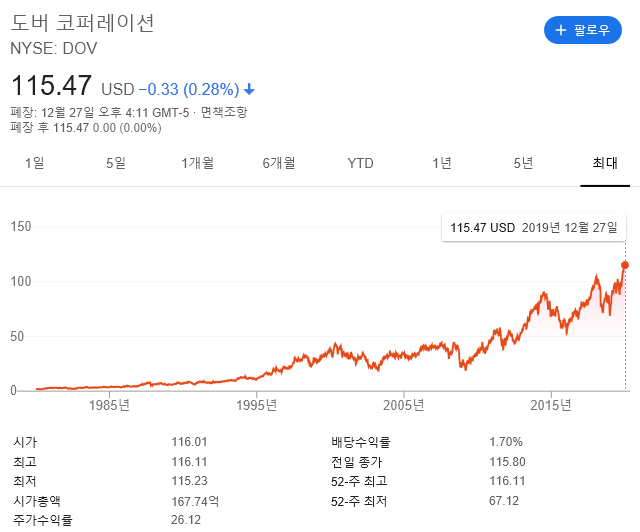Click the current price 115.47
The image size is (640, 532).
pos(51,85)
